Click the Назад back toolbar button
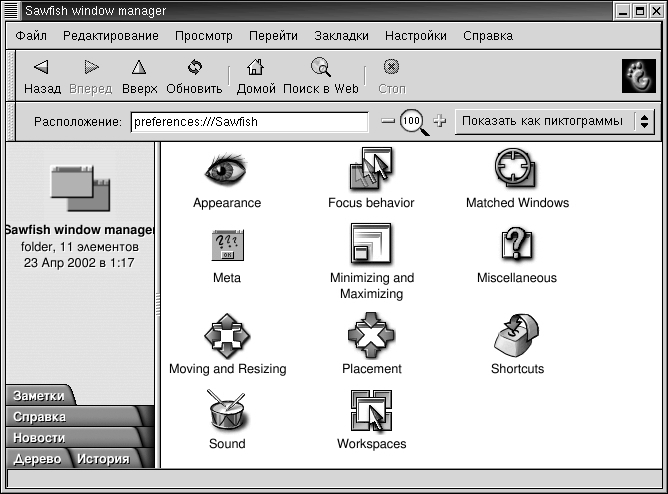The width and height of the screenshot is (668, 494). point(42,76)
